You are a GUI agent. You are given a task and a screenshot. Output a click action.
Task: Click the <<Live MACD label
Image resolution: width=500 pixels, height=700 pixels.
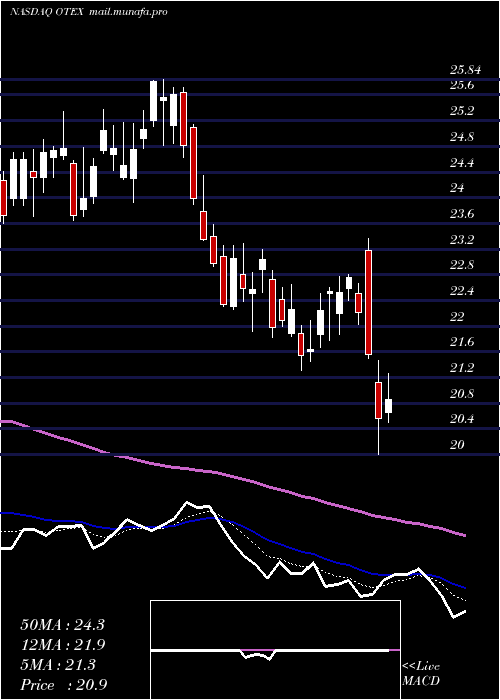pyautogui.click(x=421, y=674)
